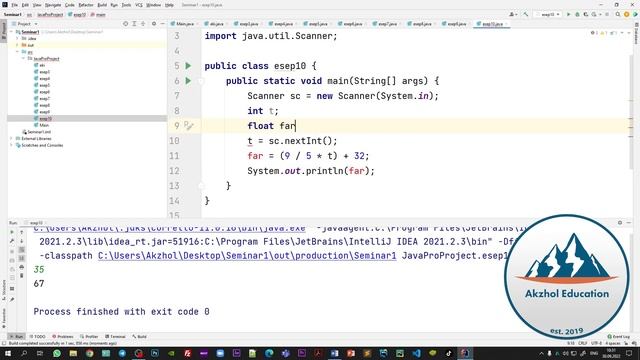The image size is (640, 360).
Task: Toggle the Structure side tab
Action: coord(4,290)
